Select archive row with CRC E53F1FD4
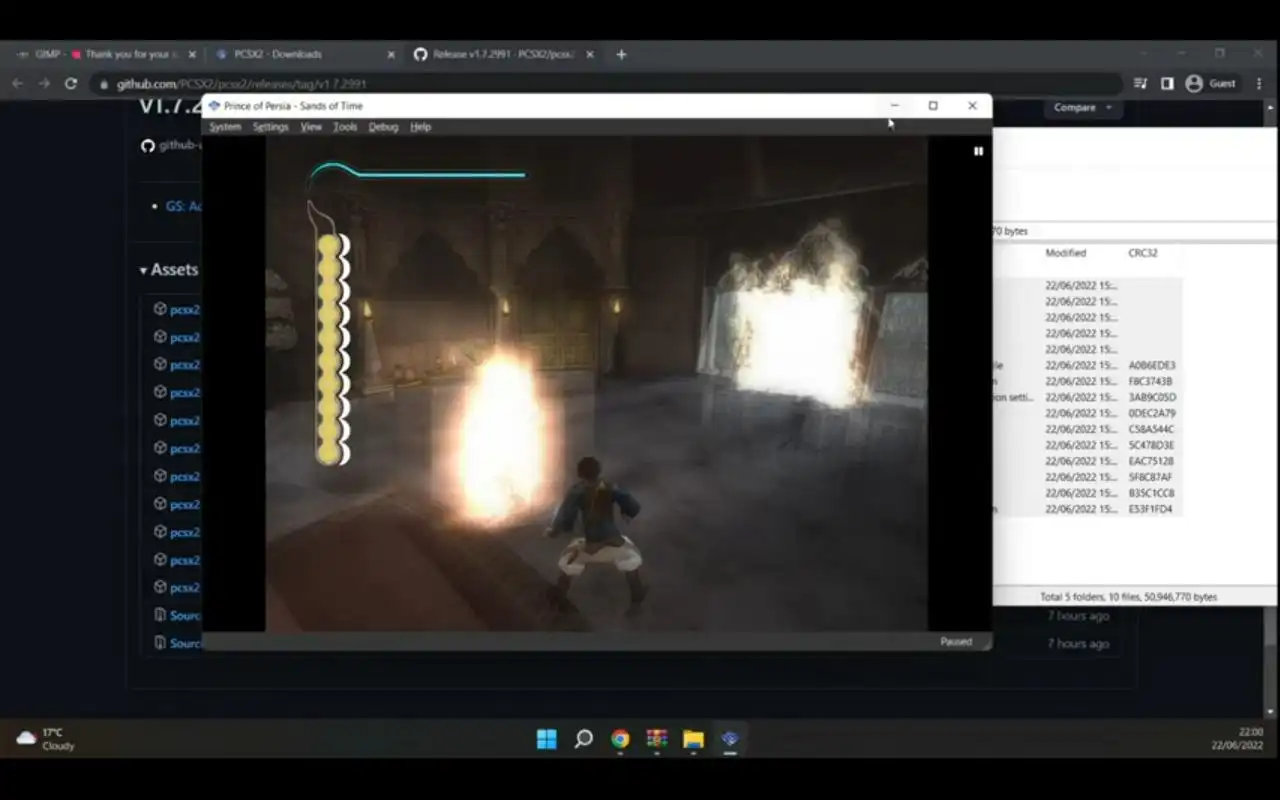The height and width of the screenshot is (800, 1280). (x=1088, y=510)
